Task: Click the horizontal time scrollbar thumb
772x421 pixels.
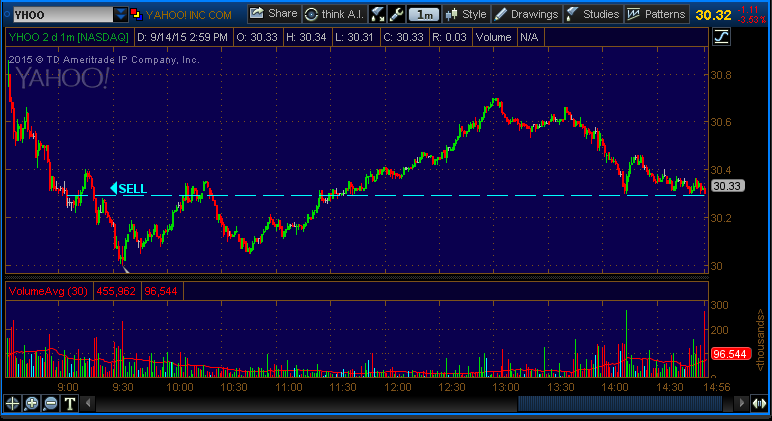Action: 618,403
